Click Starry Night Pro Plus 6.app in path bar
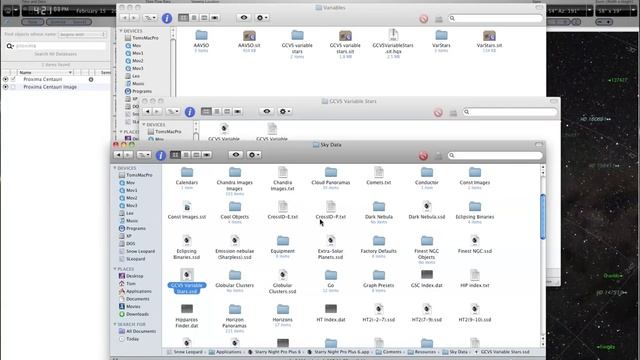This screenshot has height=360, width=640. (x=338, y=352)
